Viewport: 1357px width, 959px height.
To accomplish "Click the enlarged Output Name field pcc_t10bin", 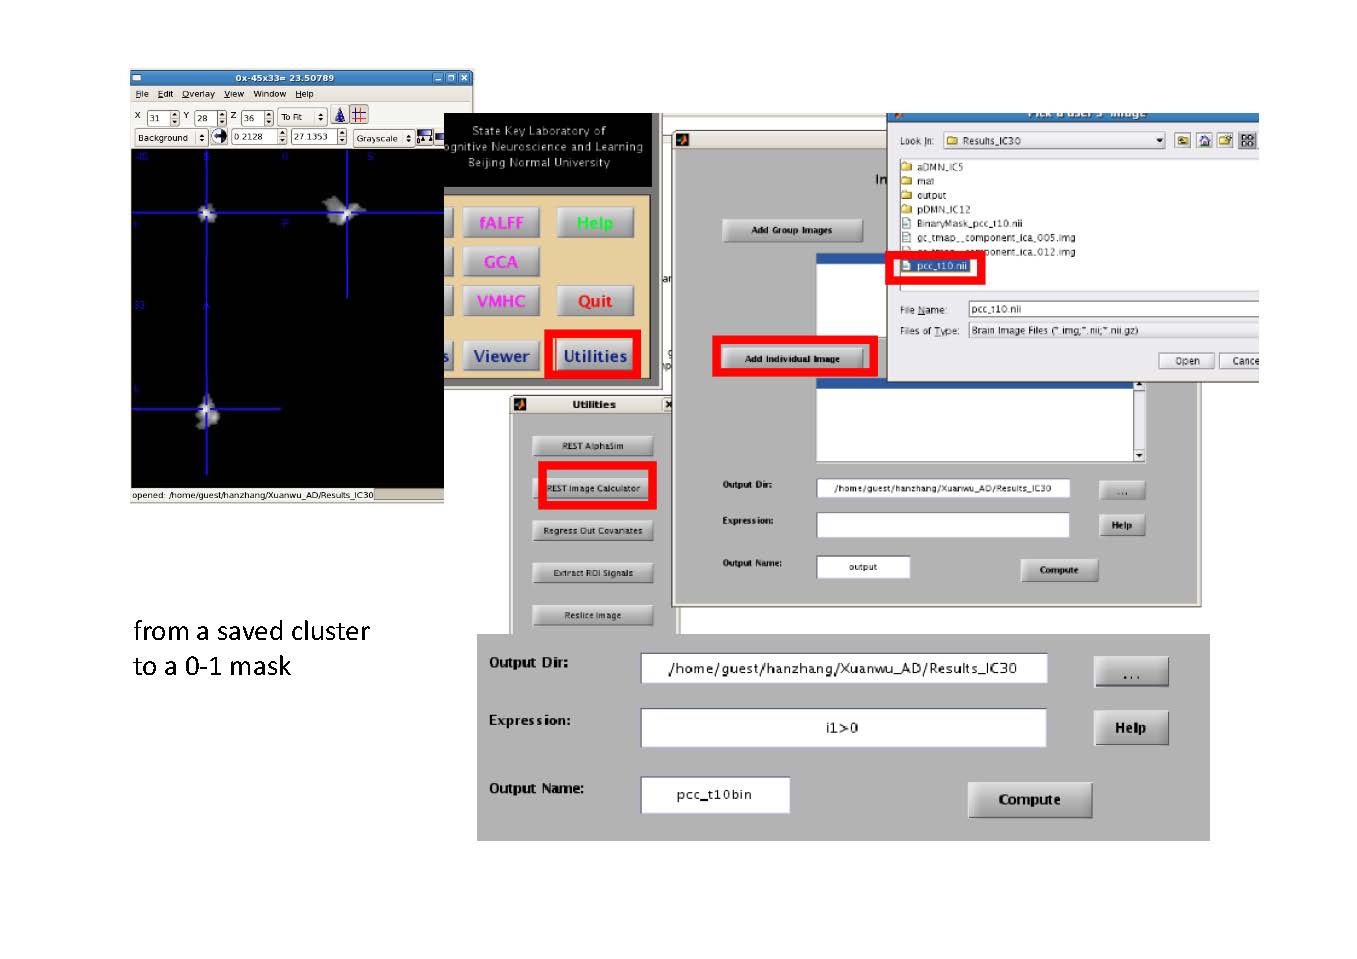I will click(715, 795).
